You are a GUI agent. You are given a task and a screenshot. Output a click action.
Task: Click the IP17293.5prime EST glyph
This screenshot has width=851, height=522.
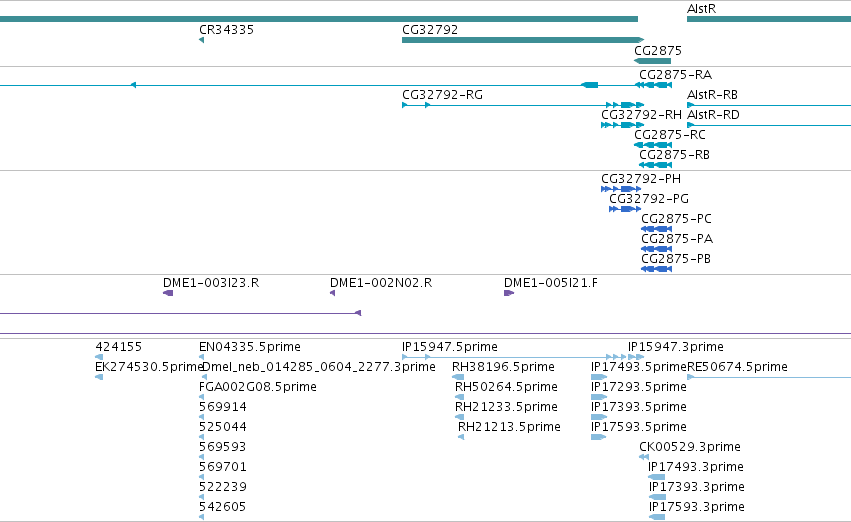tap(599, 397)
